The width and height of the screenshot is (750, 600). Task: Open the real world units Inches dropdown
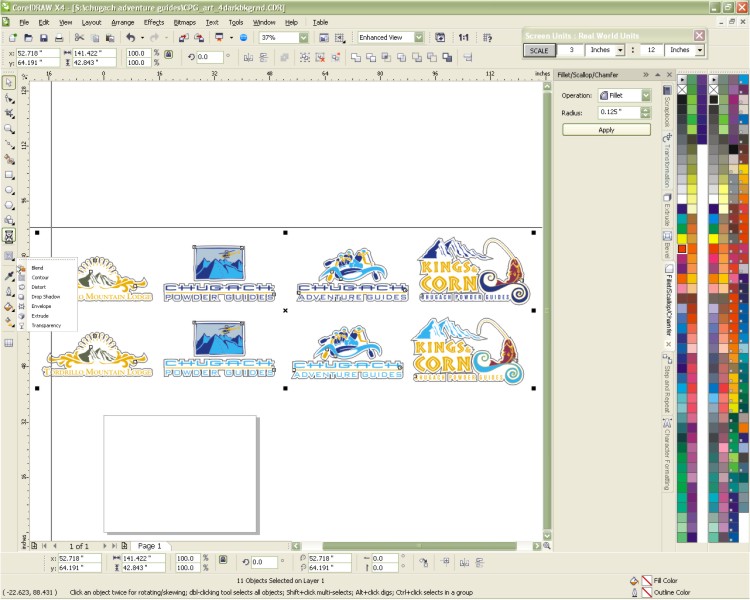(700, 50)
